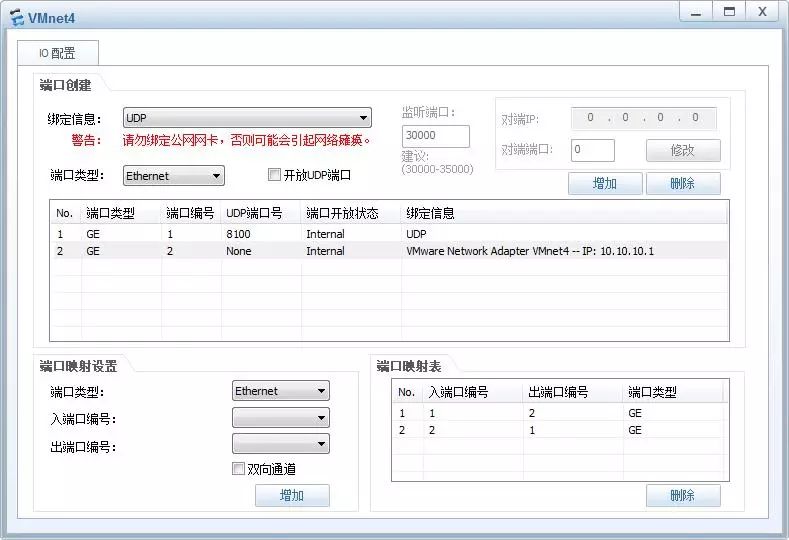Click the 修改 button
The height and width of the screenshot is (540, 789).
(x=683, y=150)
